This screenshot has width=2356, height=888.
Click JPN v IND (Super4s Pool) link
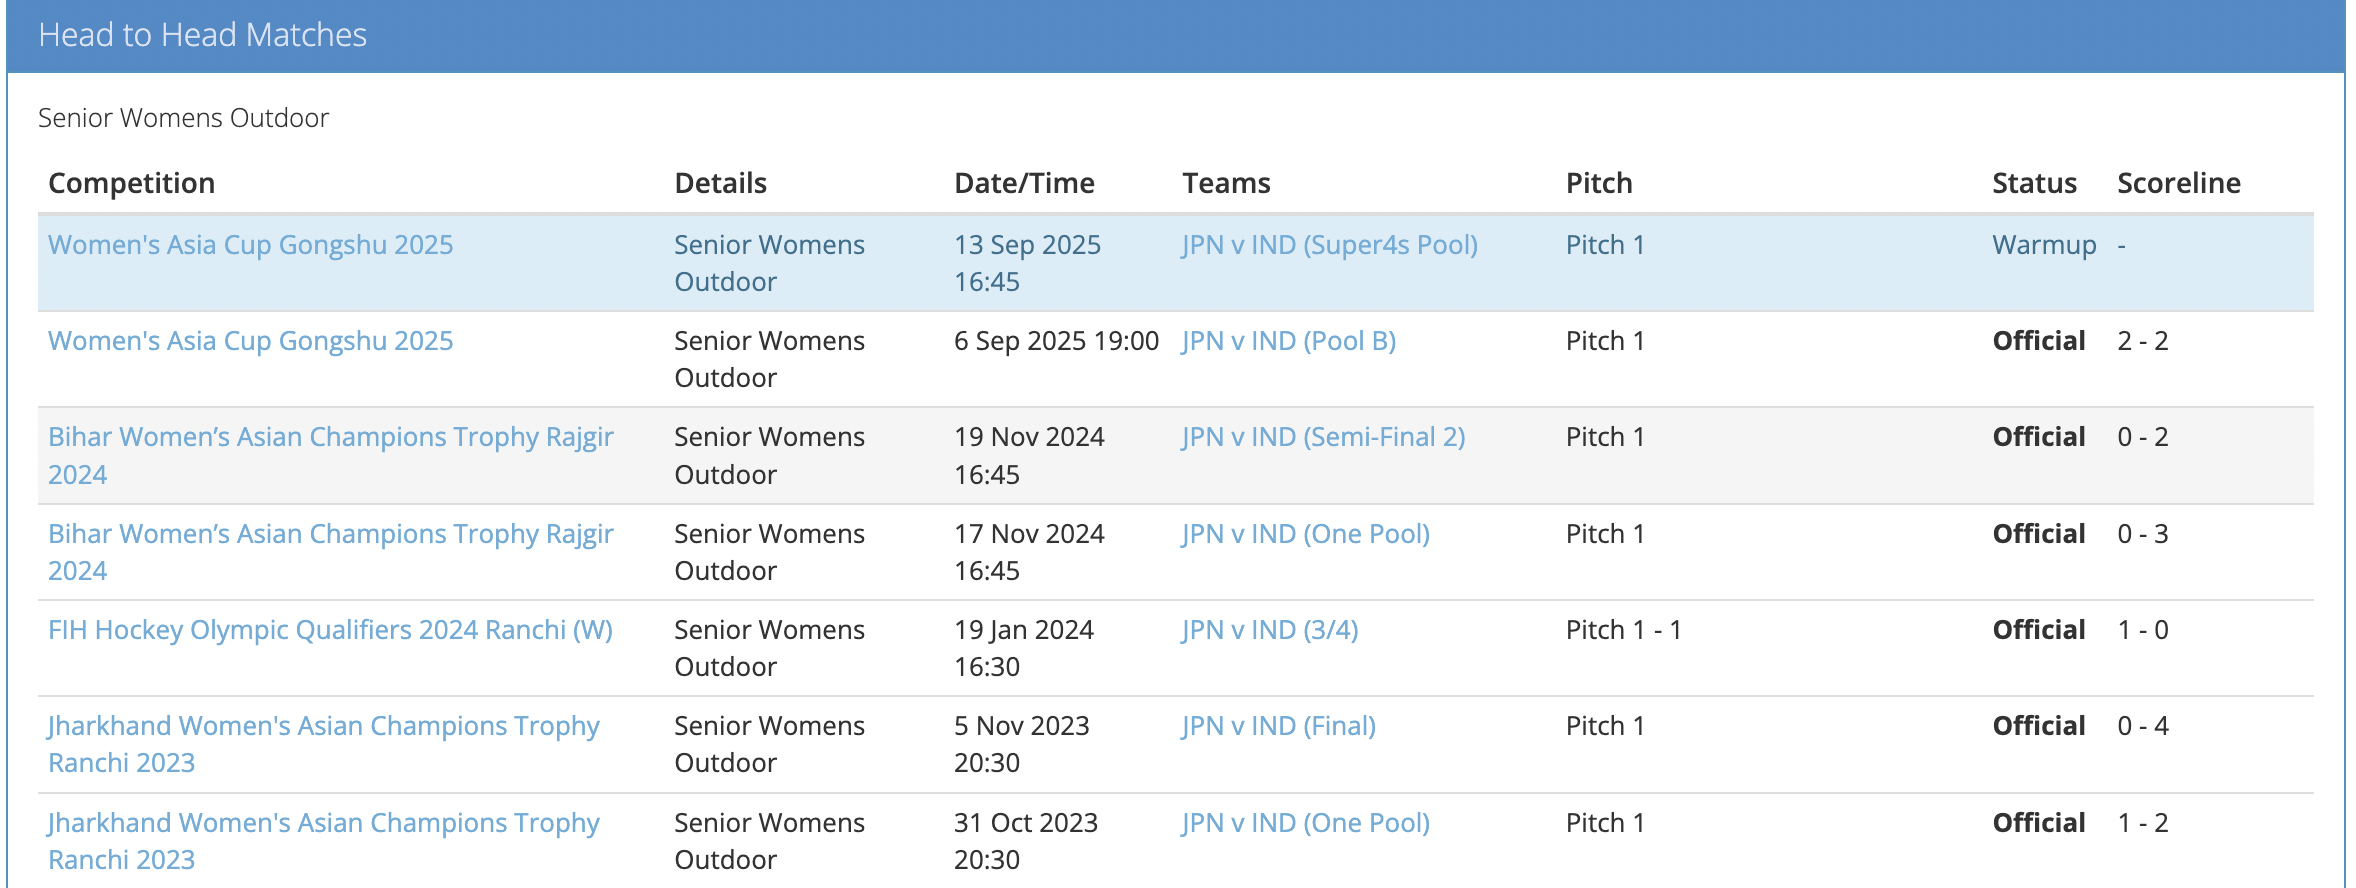click(1329, 245)
